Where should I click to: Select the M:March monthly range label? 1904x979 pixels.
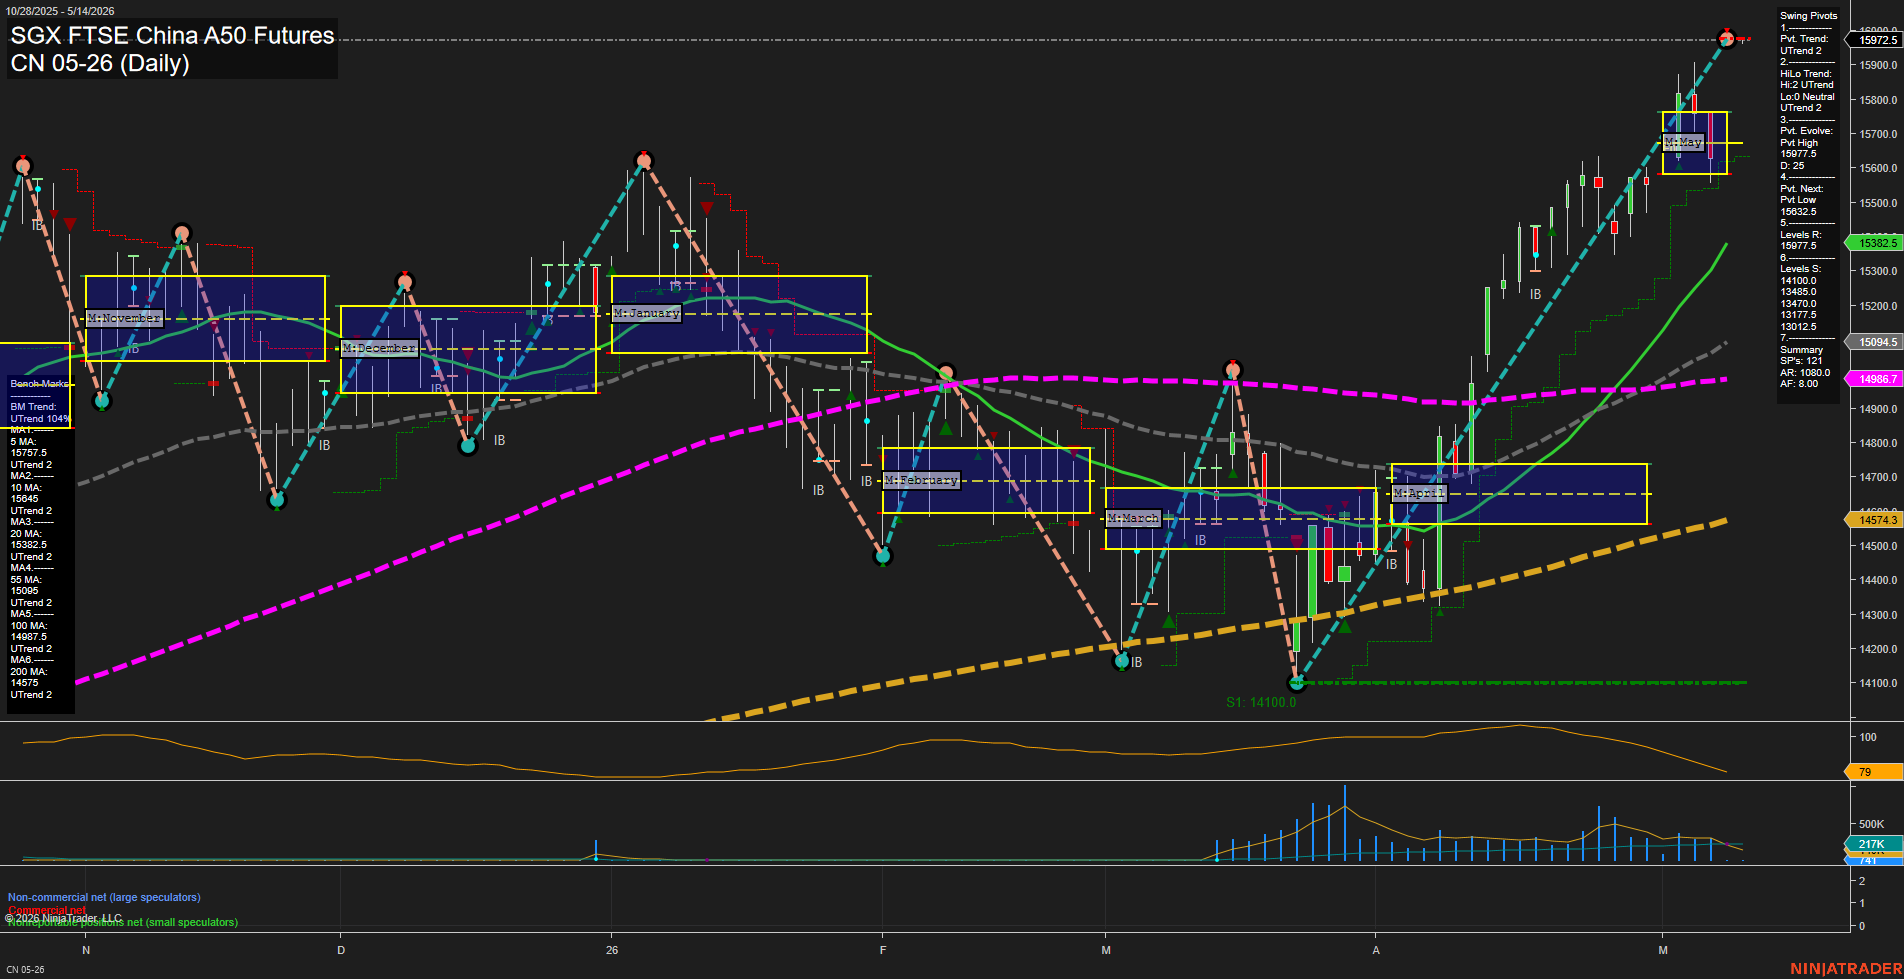1133,518
